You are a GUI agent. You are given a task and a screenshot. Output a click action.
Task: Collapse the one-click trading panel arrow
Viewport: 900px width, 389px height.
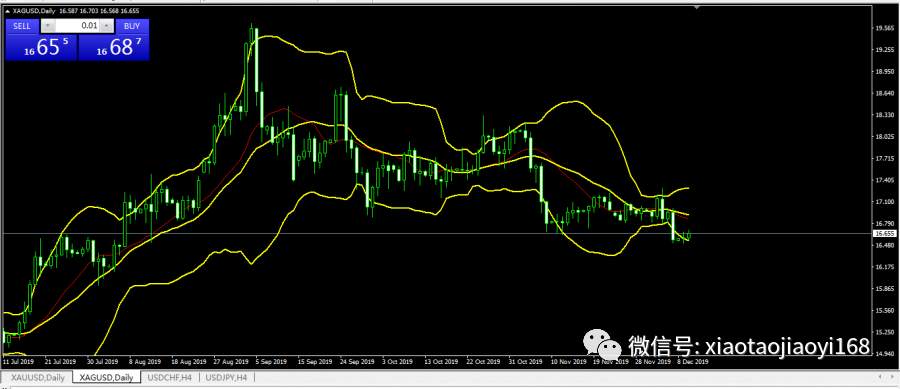7,11
